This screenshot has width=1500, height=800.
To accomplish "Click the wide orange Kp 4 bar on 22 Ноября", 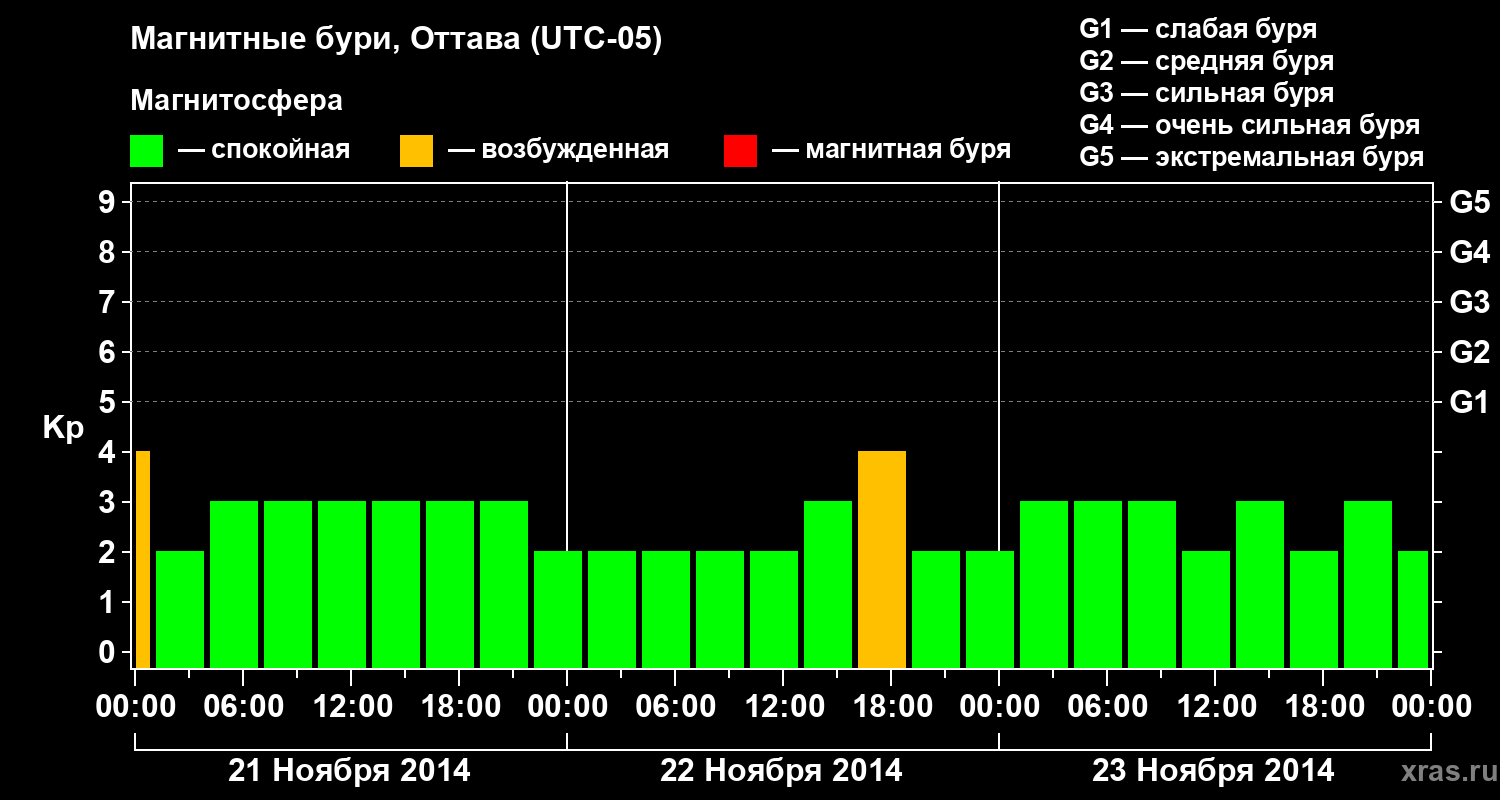I will [x=882, y=560].
